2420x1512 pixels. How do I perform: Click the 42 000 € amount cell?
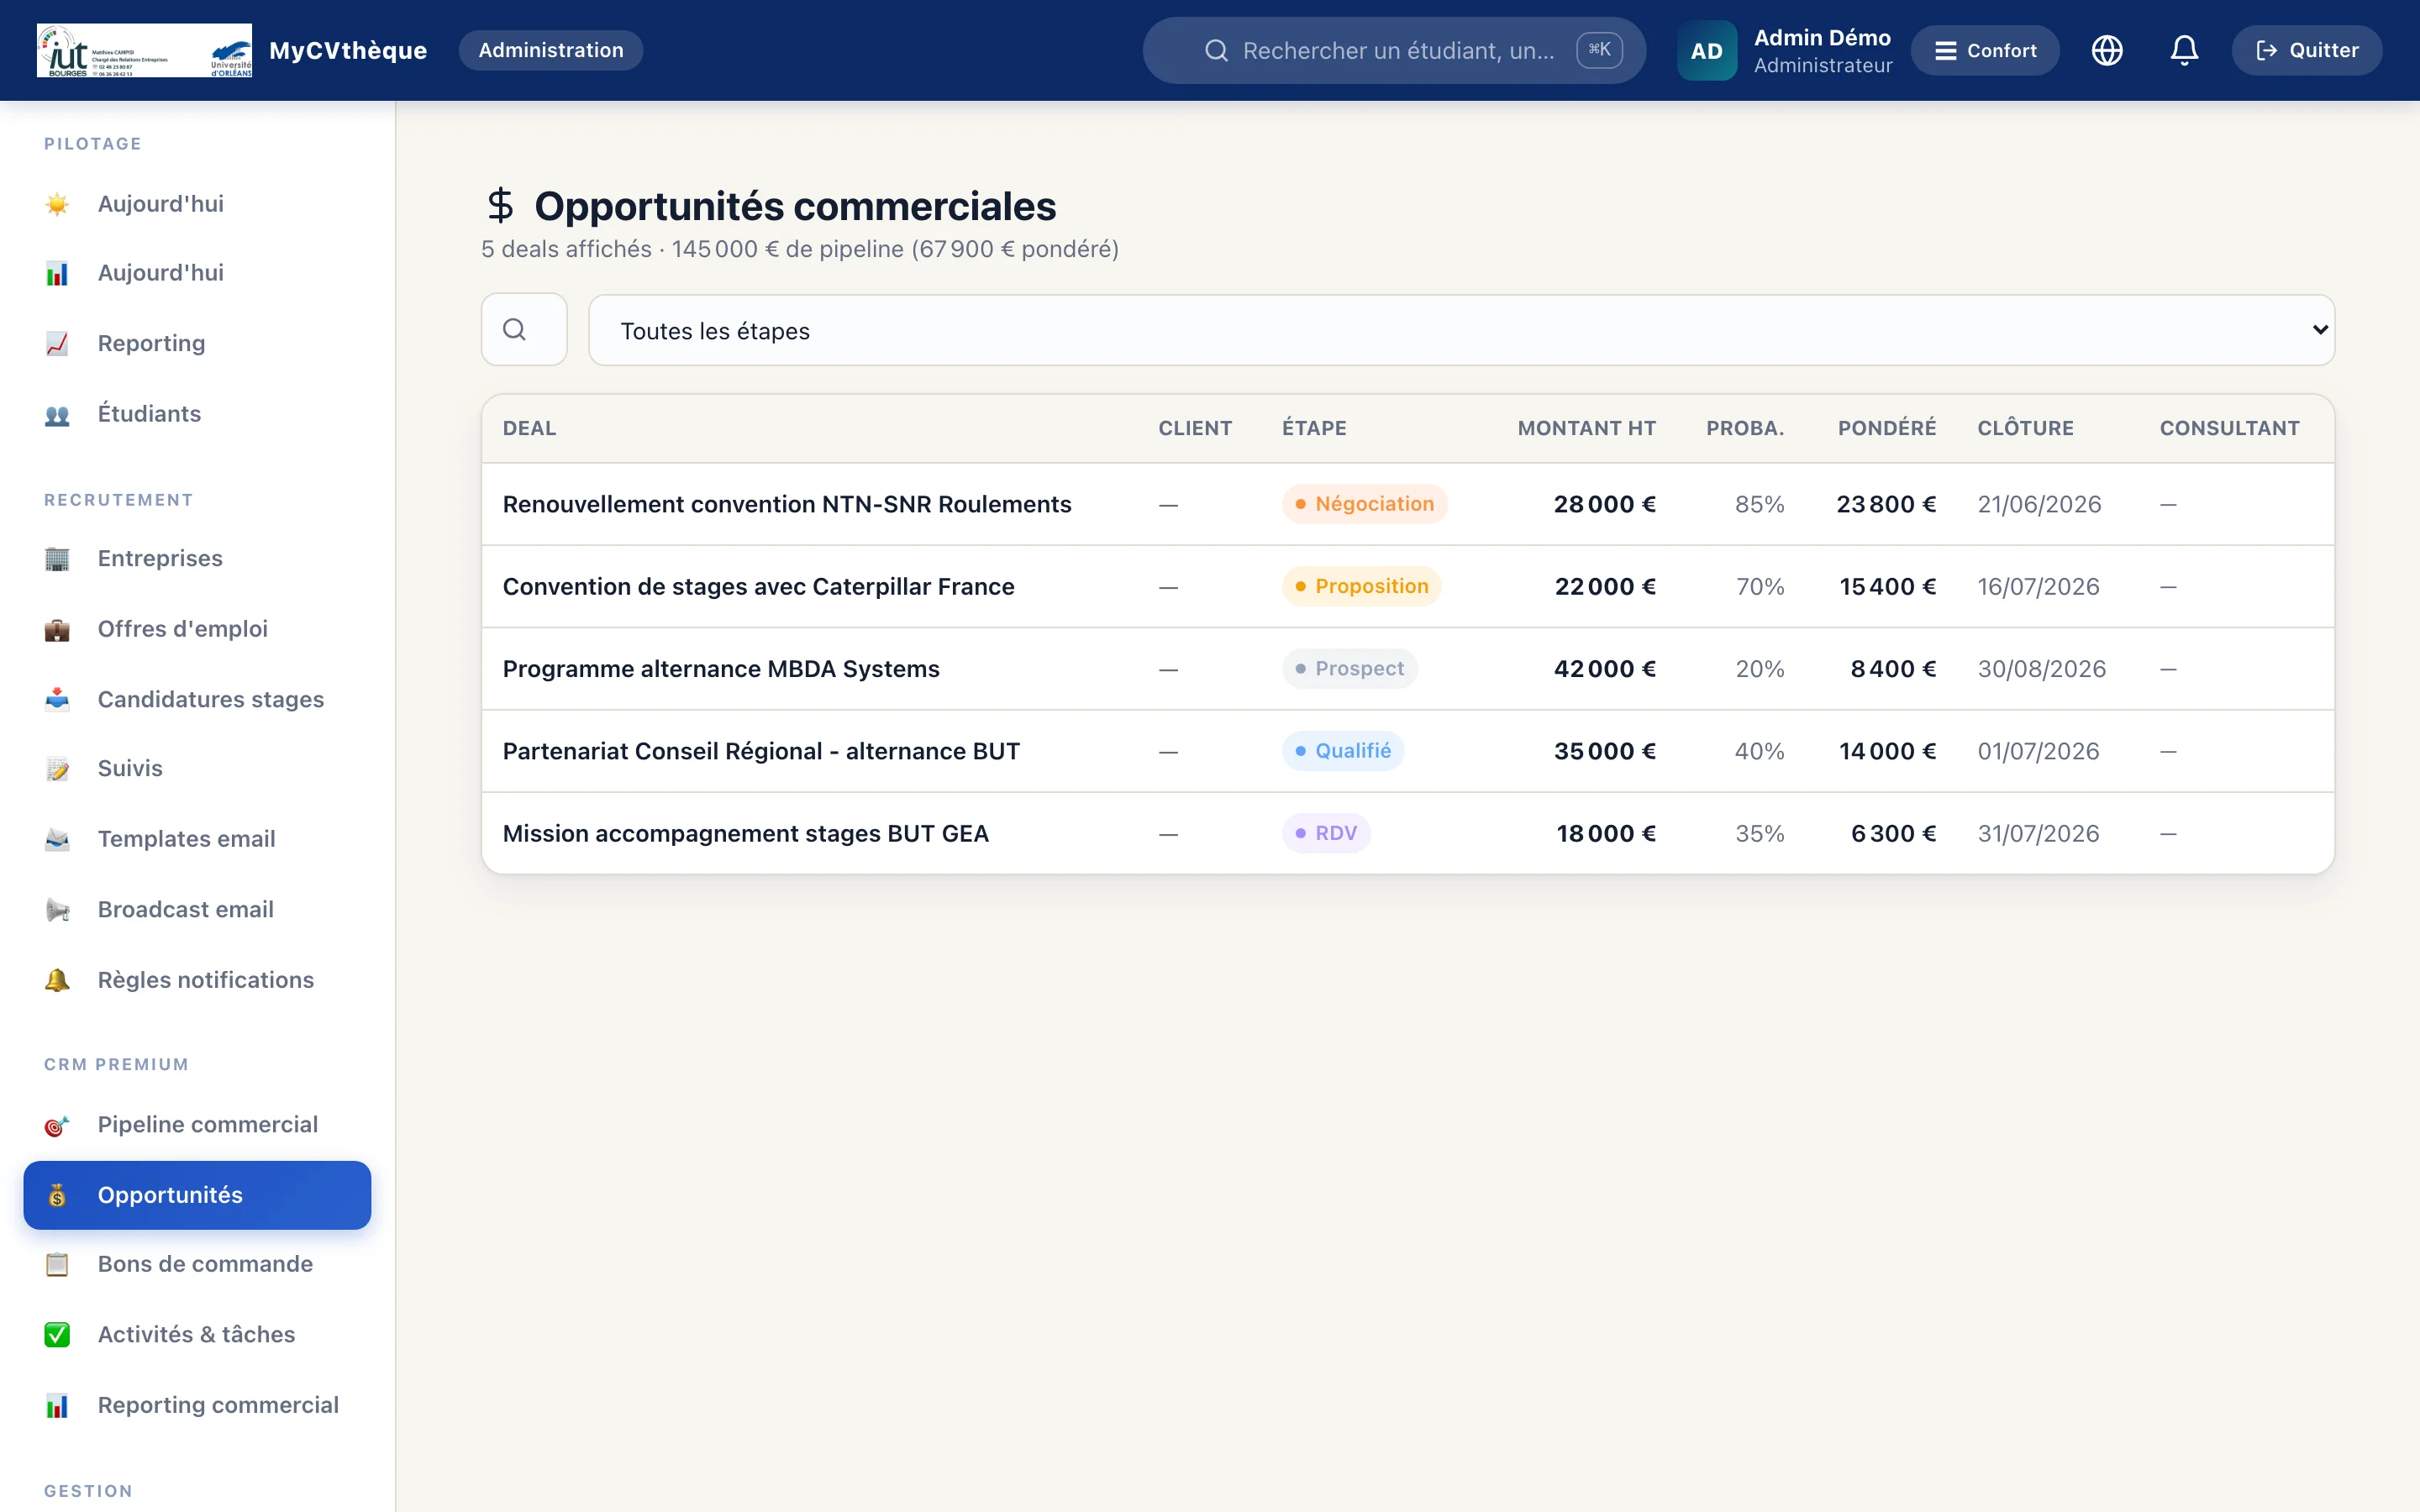1604,669
